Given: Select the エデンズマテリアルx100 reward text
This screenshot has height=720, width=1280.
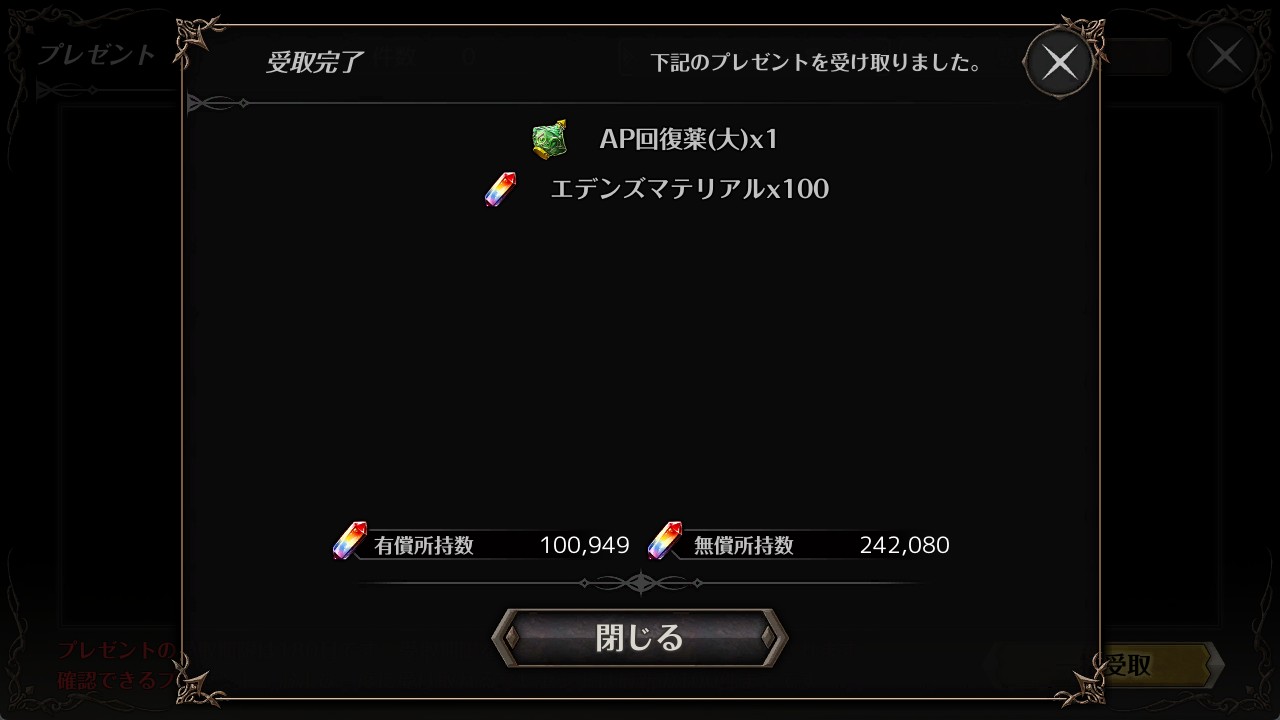Looking at the screenshot, I should click(690, 189).
